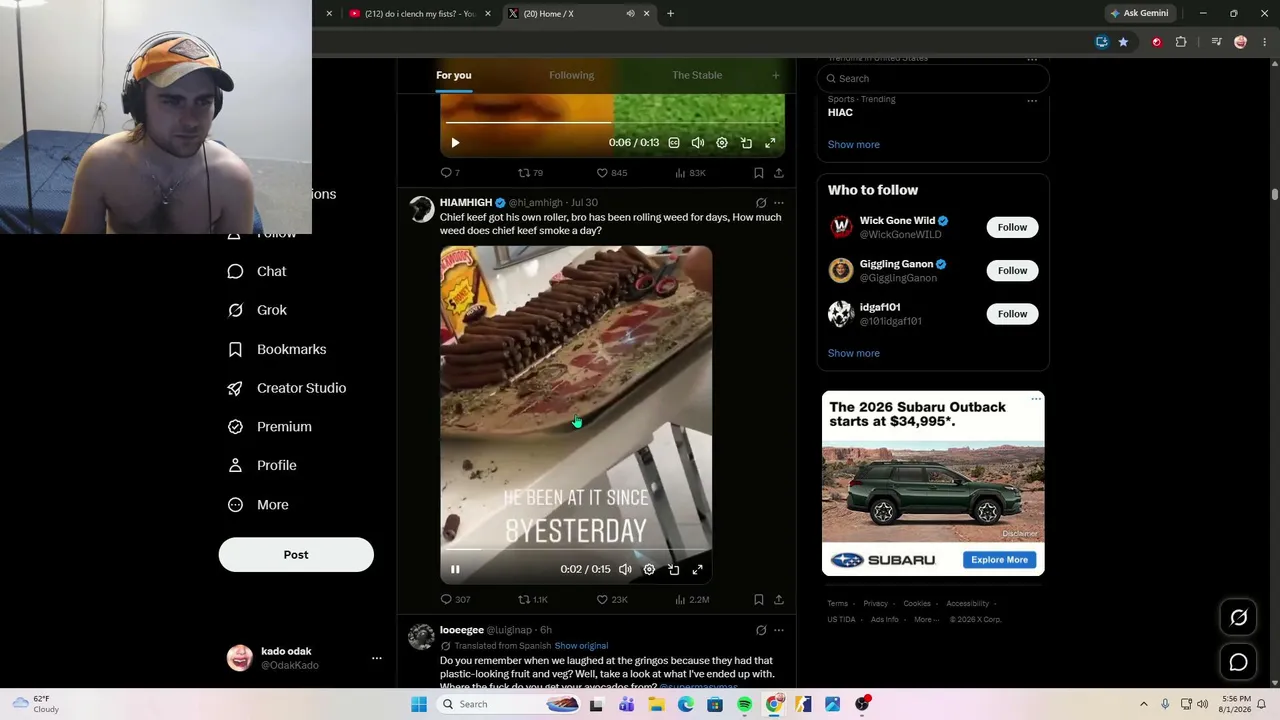Pause the Chief Keef roller video
Viewport: 1280px width, 720px height.
click(455, 569)
